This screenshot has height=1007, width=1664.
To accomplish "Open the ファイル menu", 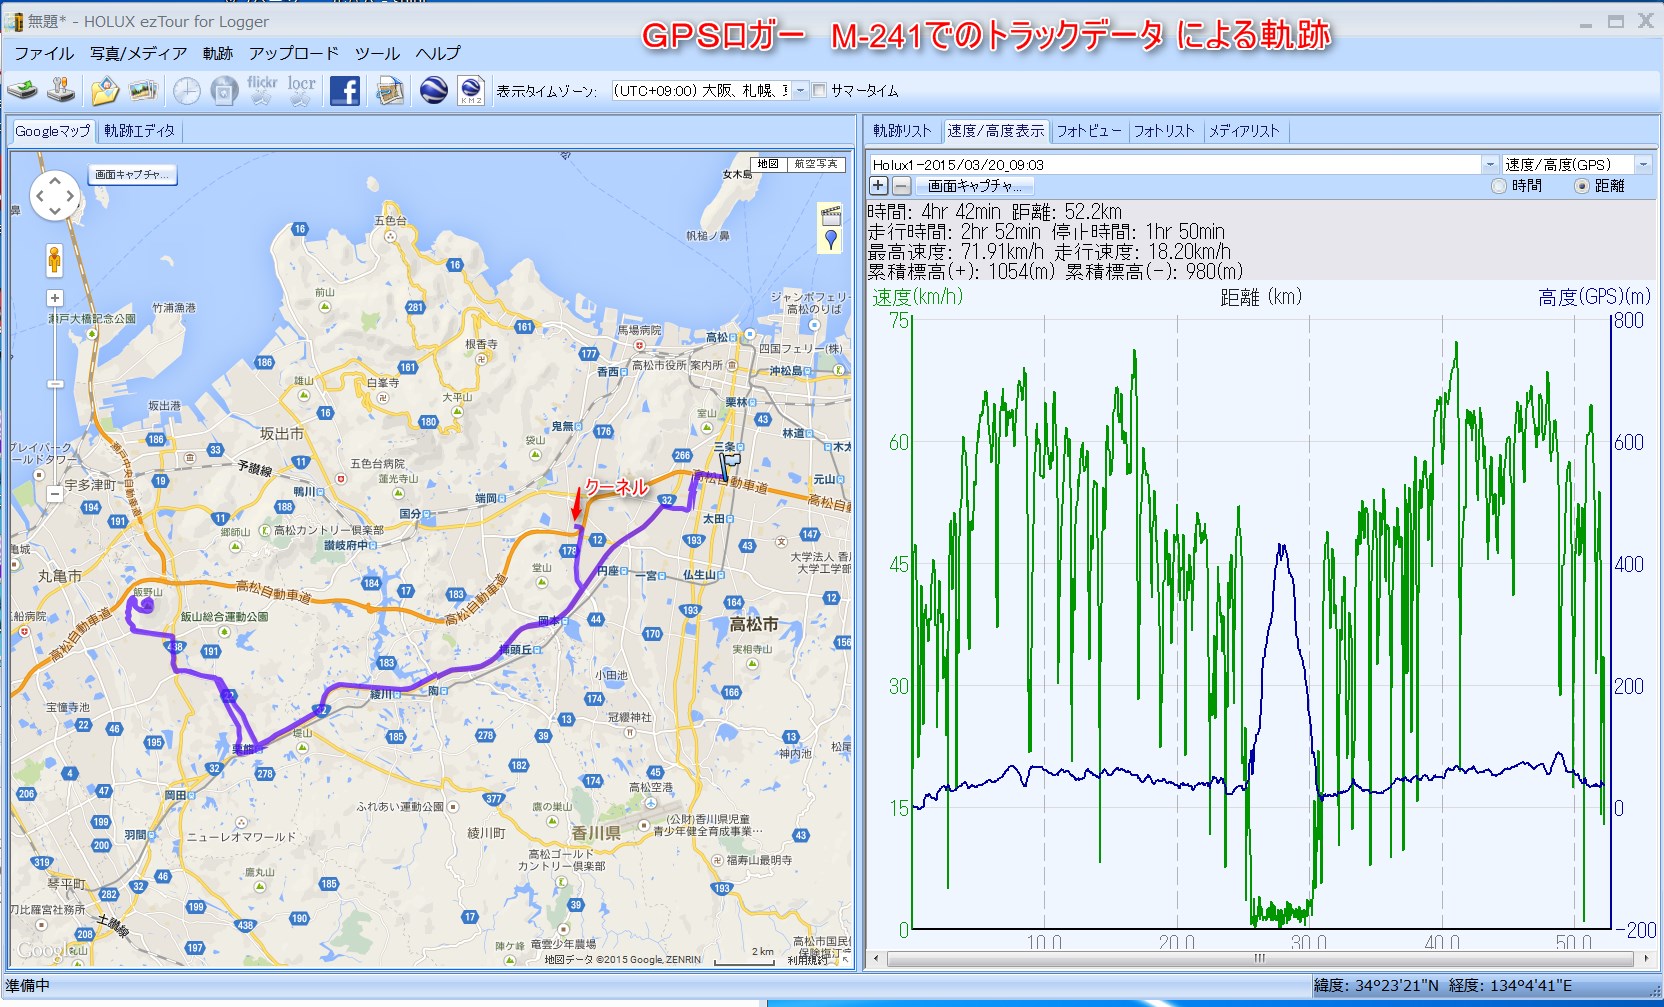I will tap(44, 53).
